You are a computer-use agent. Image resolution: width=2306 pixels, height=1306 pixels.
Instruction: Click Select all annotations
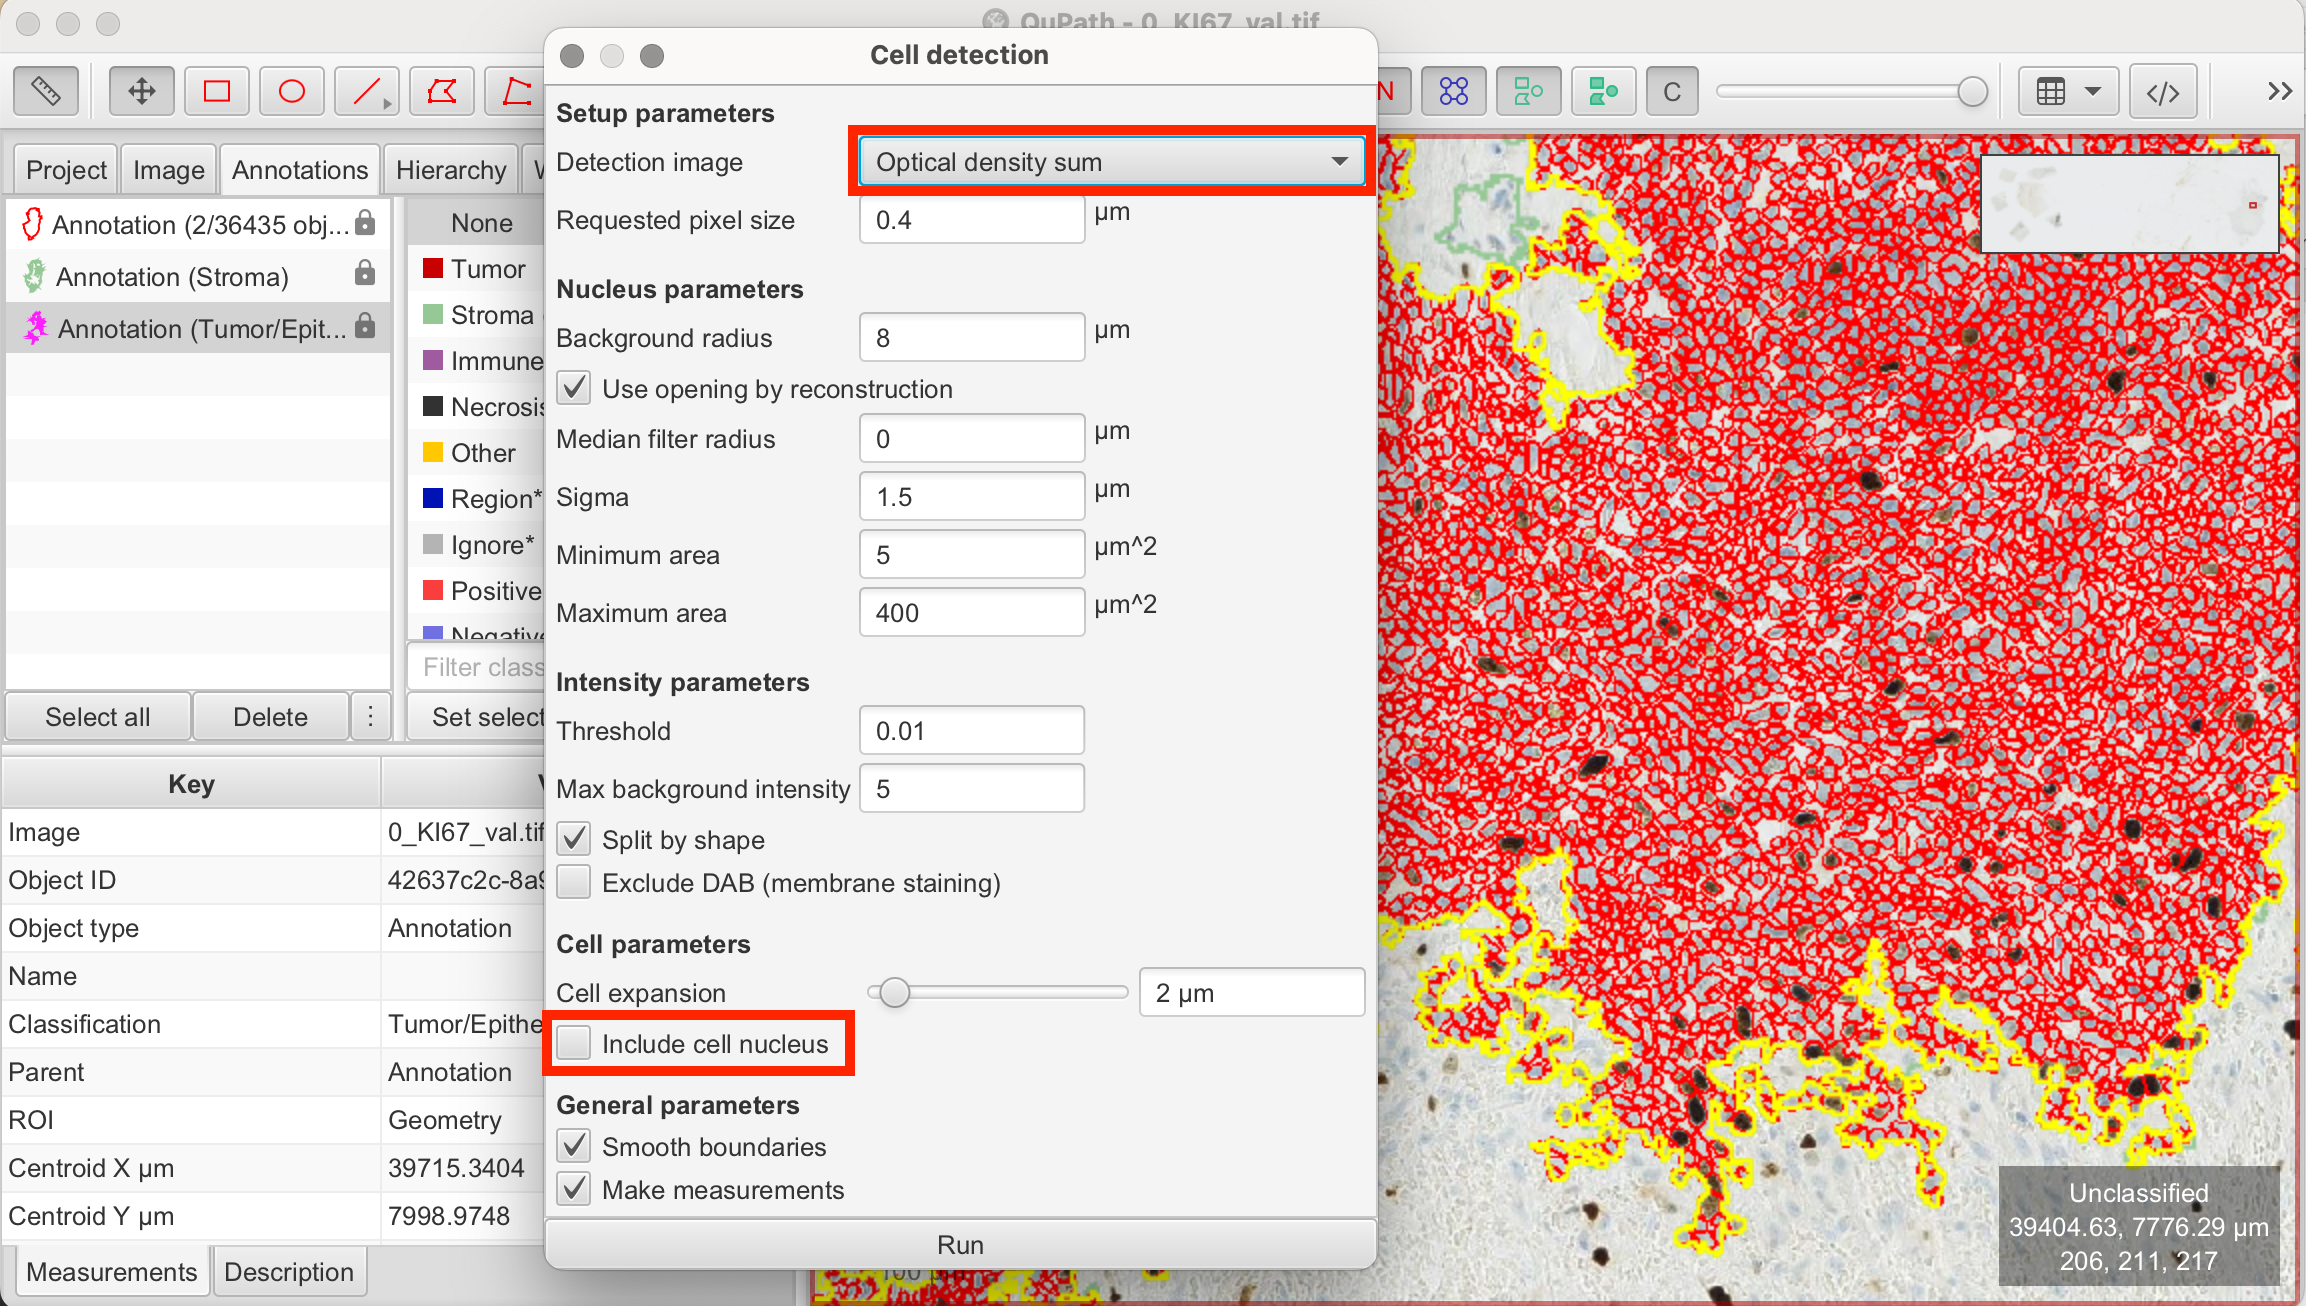[97, 716]
